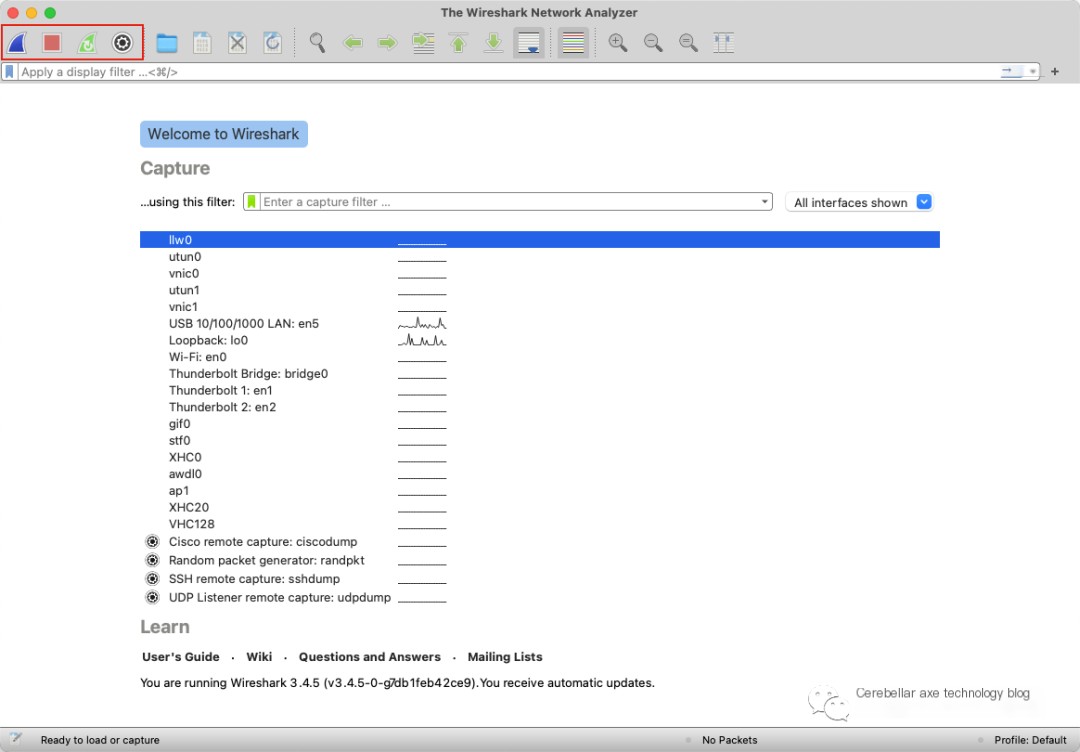Open Questions and Answers link
1080x752 pixels.
tap(369, 657)
